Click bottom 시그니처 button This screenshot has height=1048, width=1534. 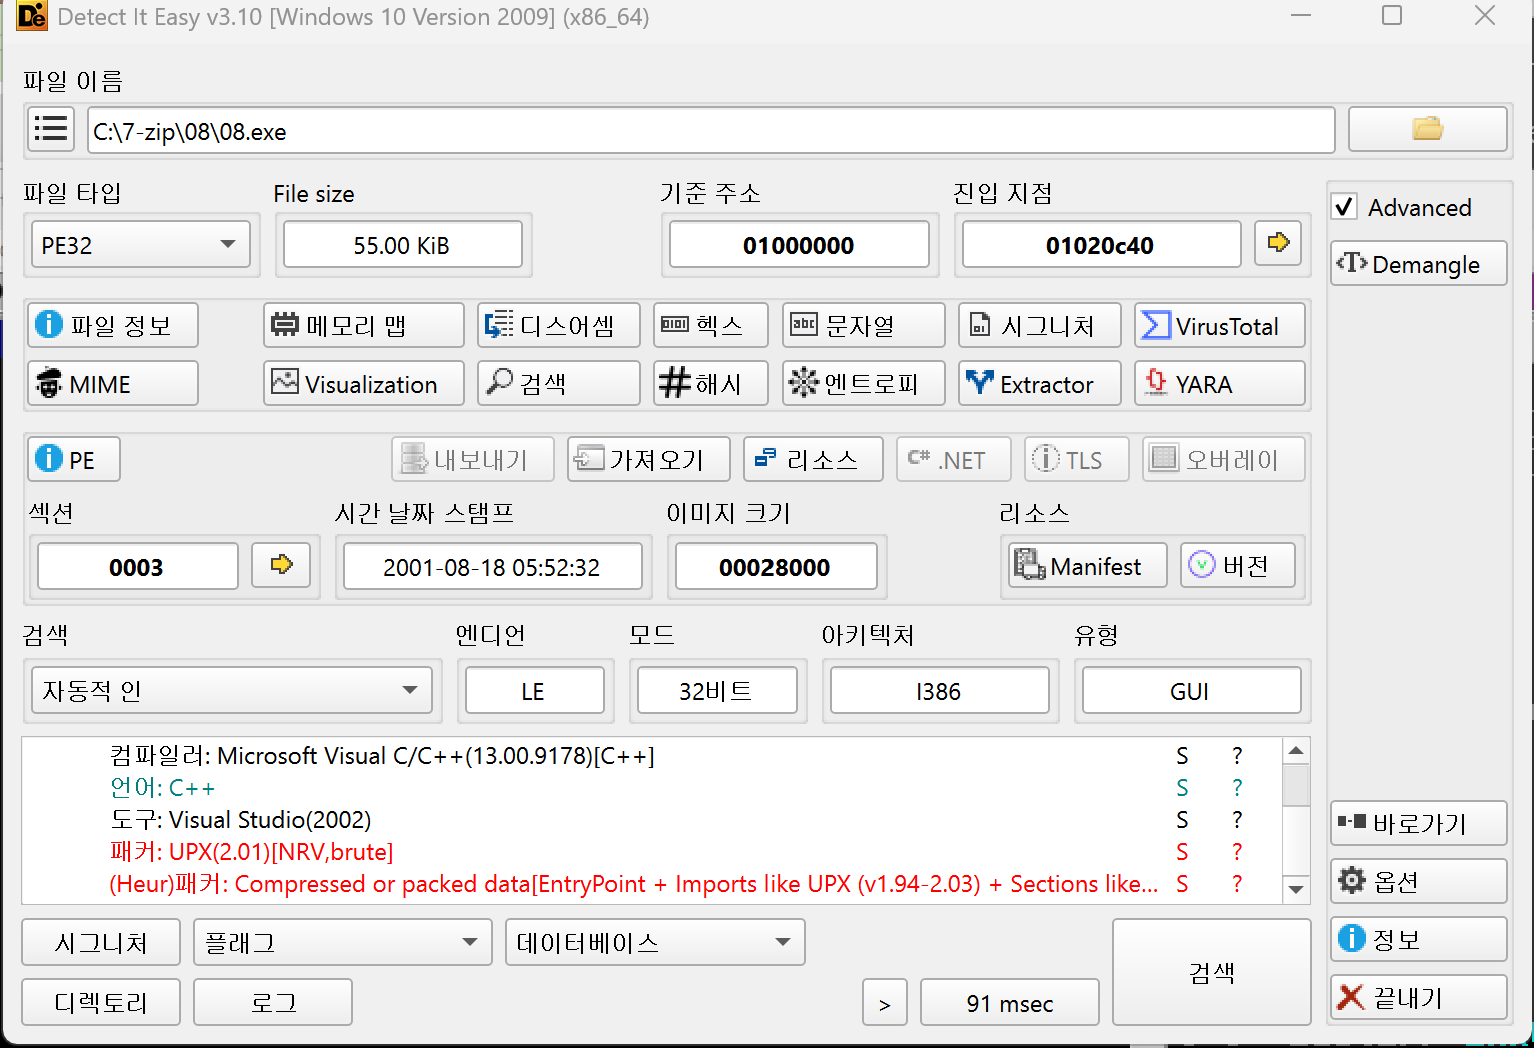[x=101, y=942]
